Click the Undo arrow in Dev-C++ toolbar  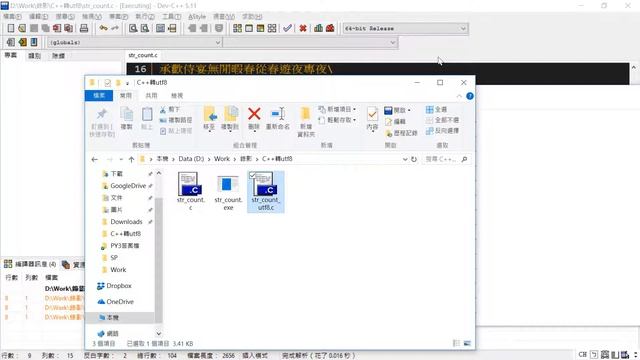pos(104,28)
